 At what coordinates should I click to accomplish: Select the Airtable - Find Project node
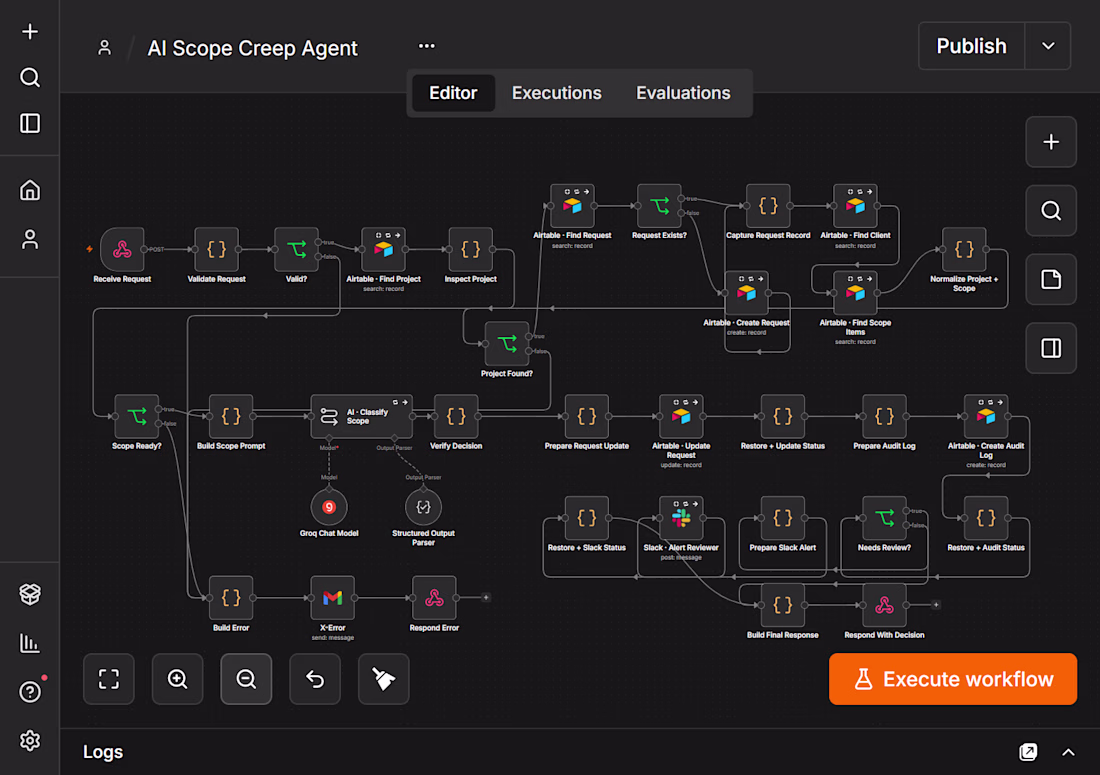pos(383,249)
